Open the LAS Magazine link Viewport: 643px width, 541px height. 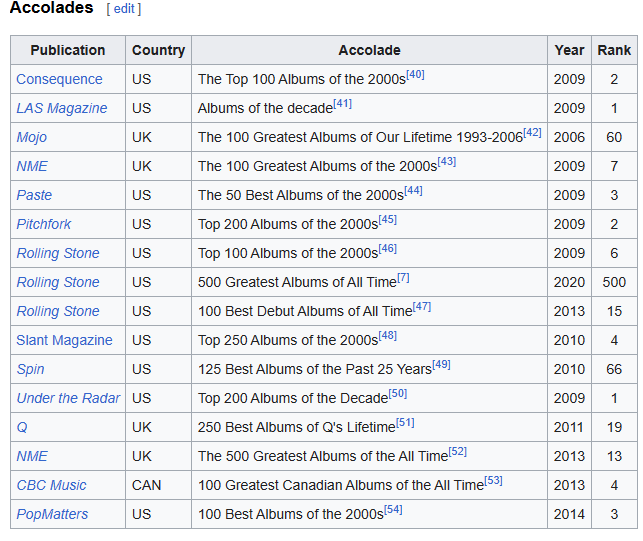62,108
